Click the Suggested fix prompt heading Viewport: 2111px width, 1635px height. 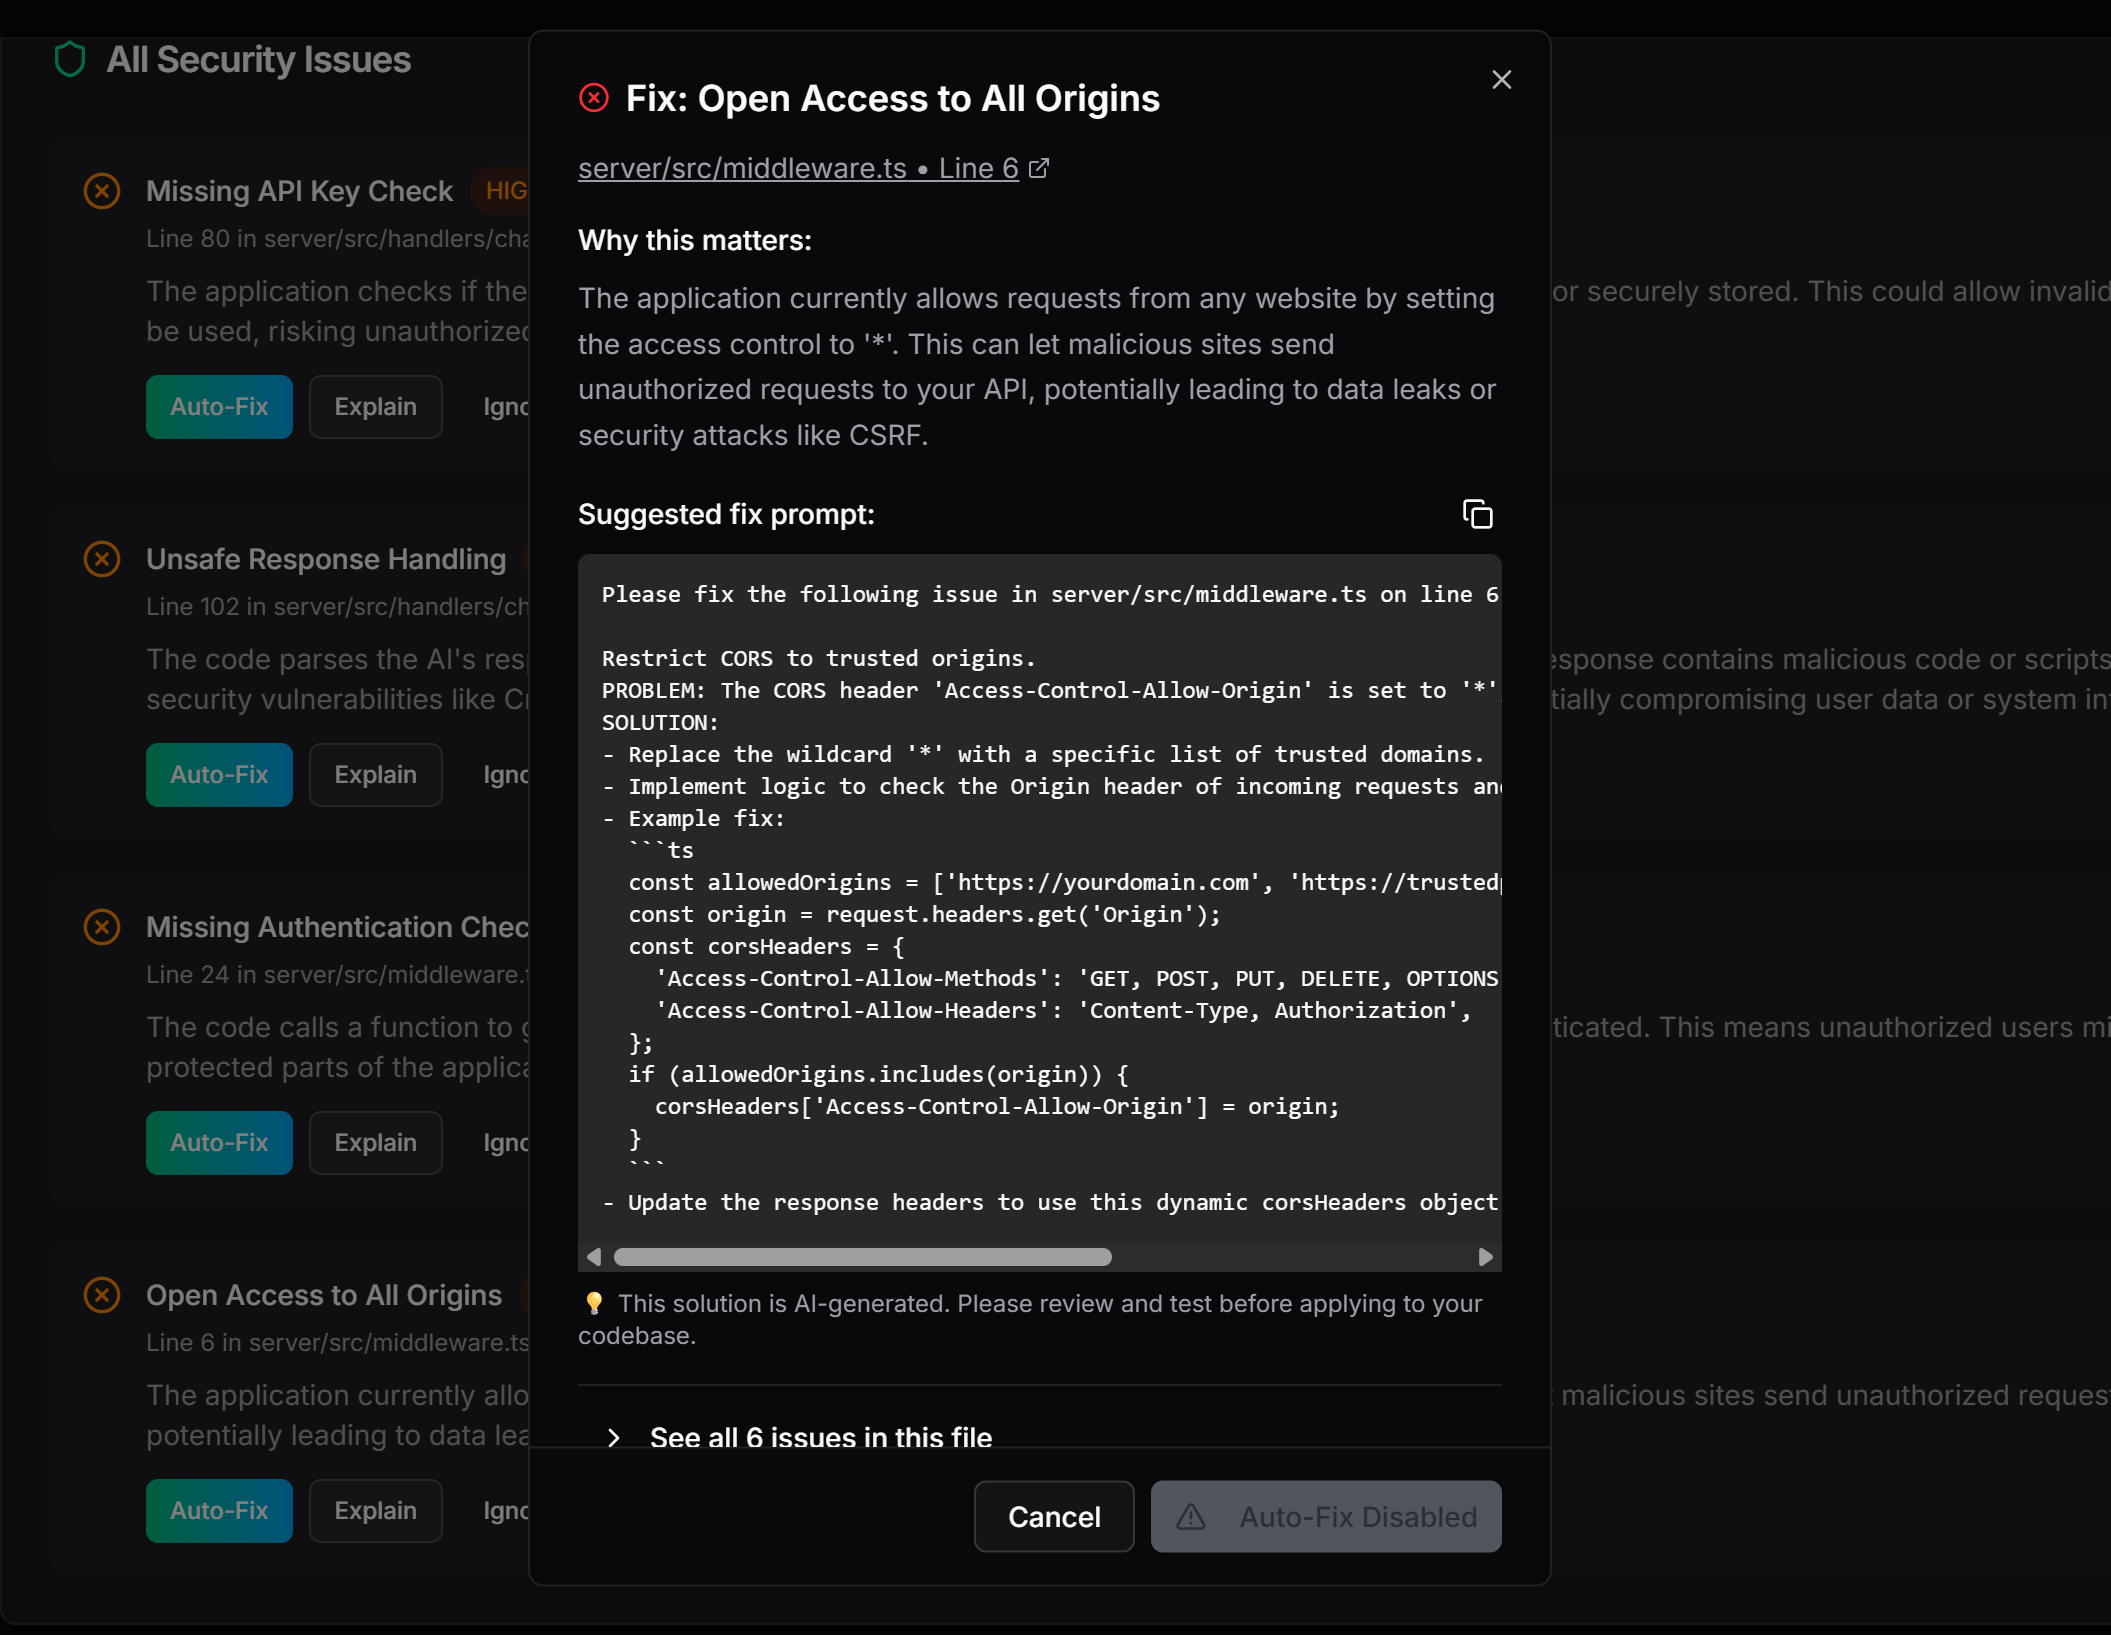click(x=726, y=514)
